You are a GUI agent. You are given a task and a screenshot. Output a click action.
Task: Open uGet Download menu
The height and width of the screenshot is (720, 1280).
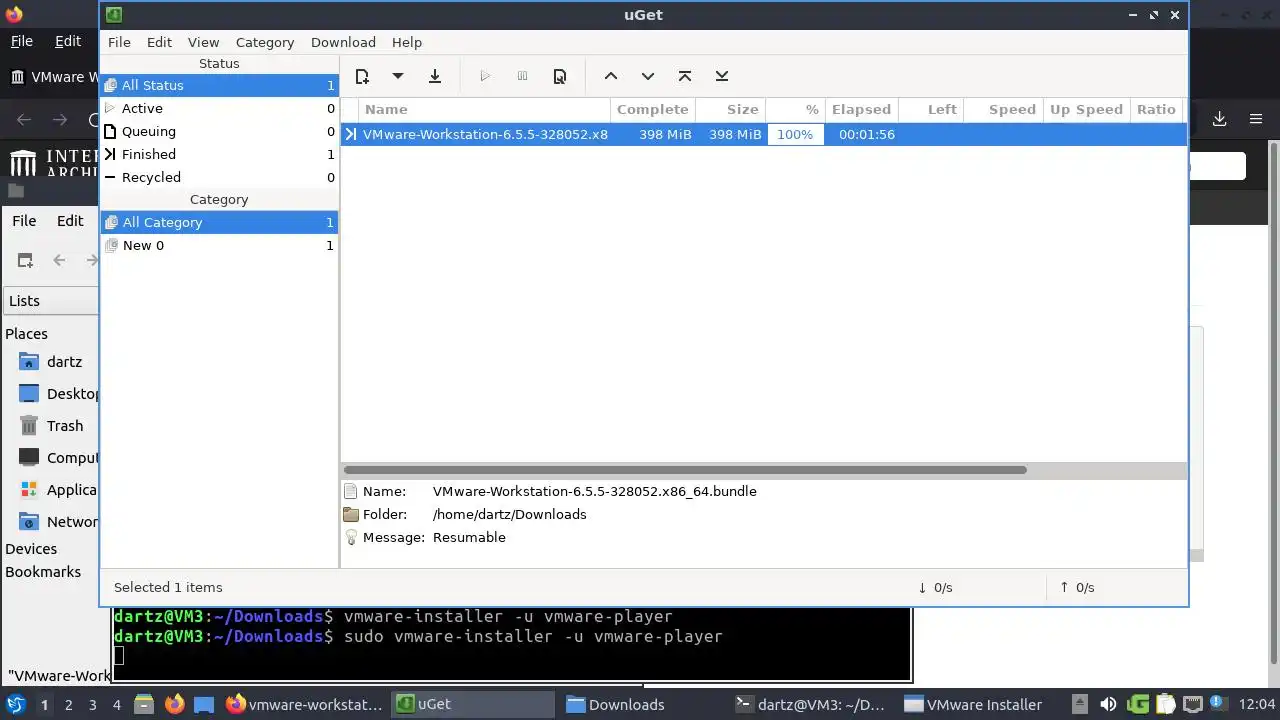343,42
